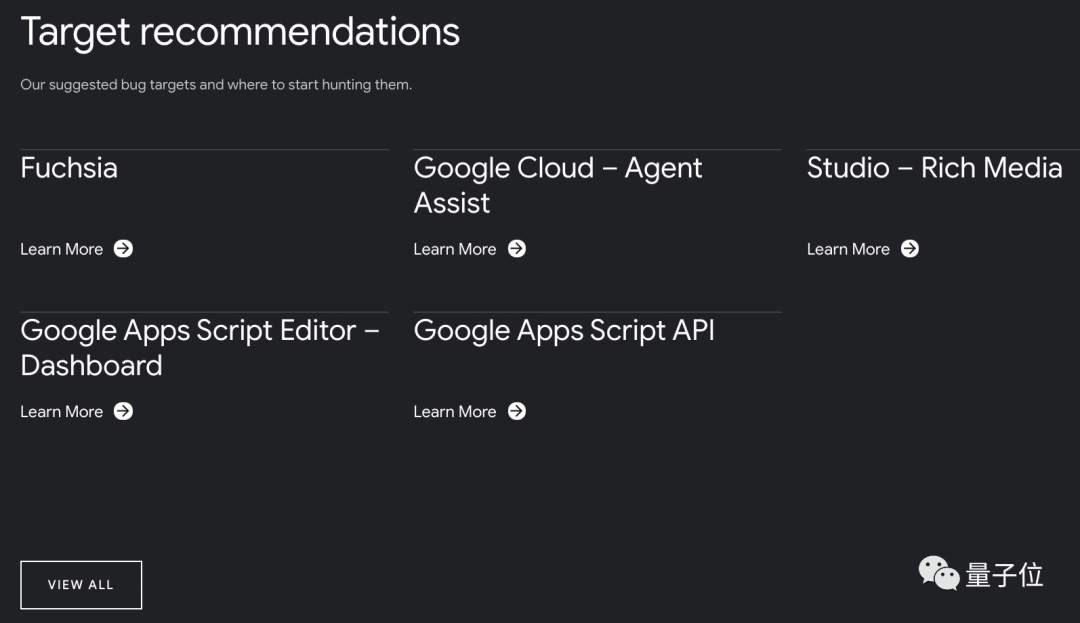Image resolution: width=1080 pixels, height=623 pixels.
Task: Open the Fuchsia target title
Action: [x=69, y=168]
